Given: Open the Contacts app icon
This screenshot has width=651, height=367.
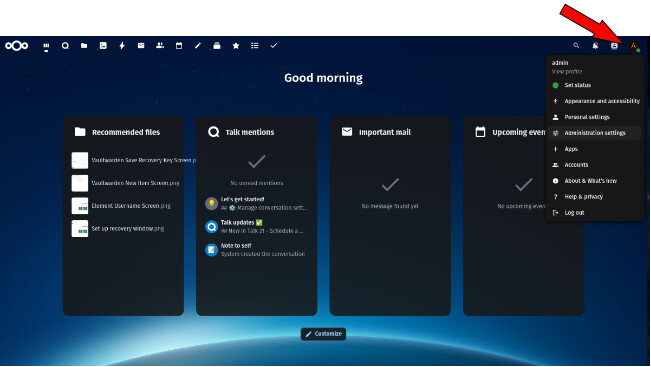Looking at the screenshot, I should pyautogui.click(x=160, y=46).
